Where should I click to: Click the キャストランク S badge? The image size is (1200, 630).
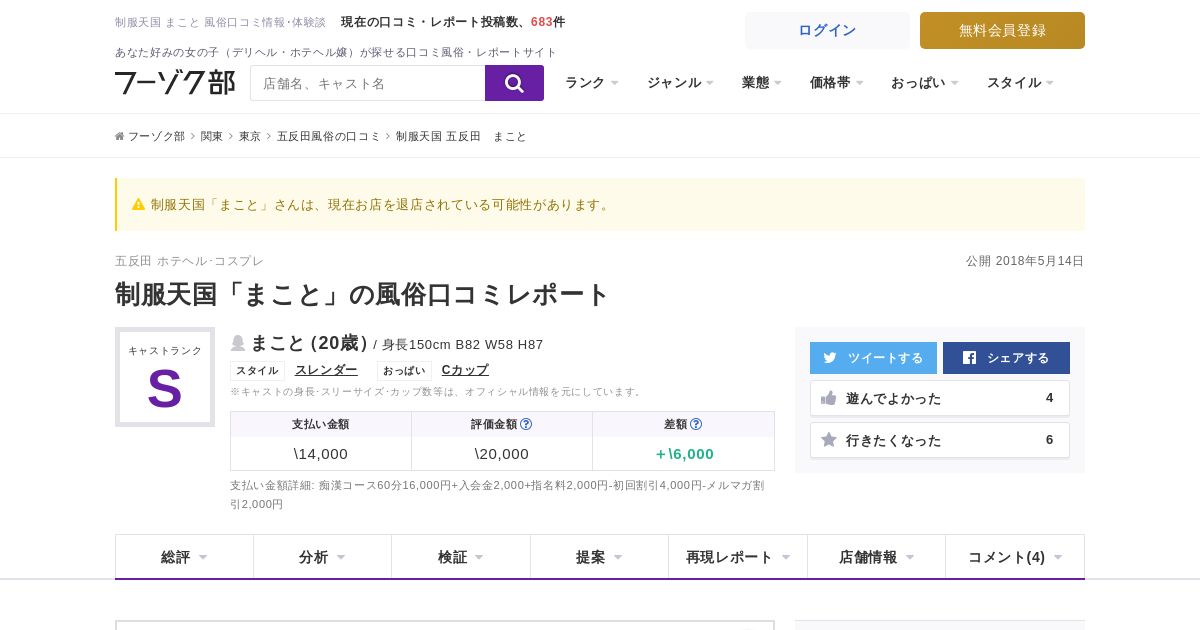coord(165,377)
